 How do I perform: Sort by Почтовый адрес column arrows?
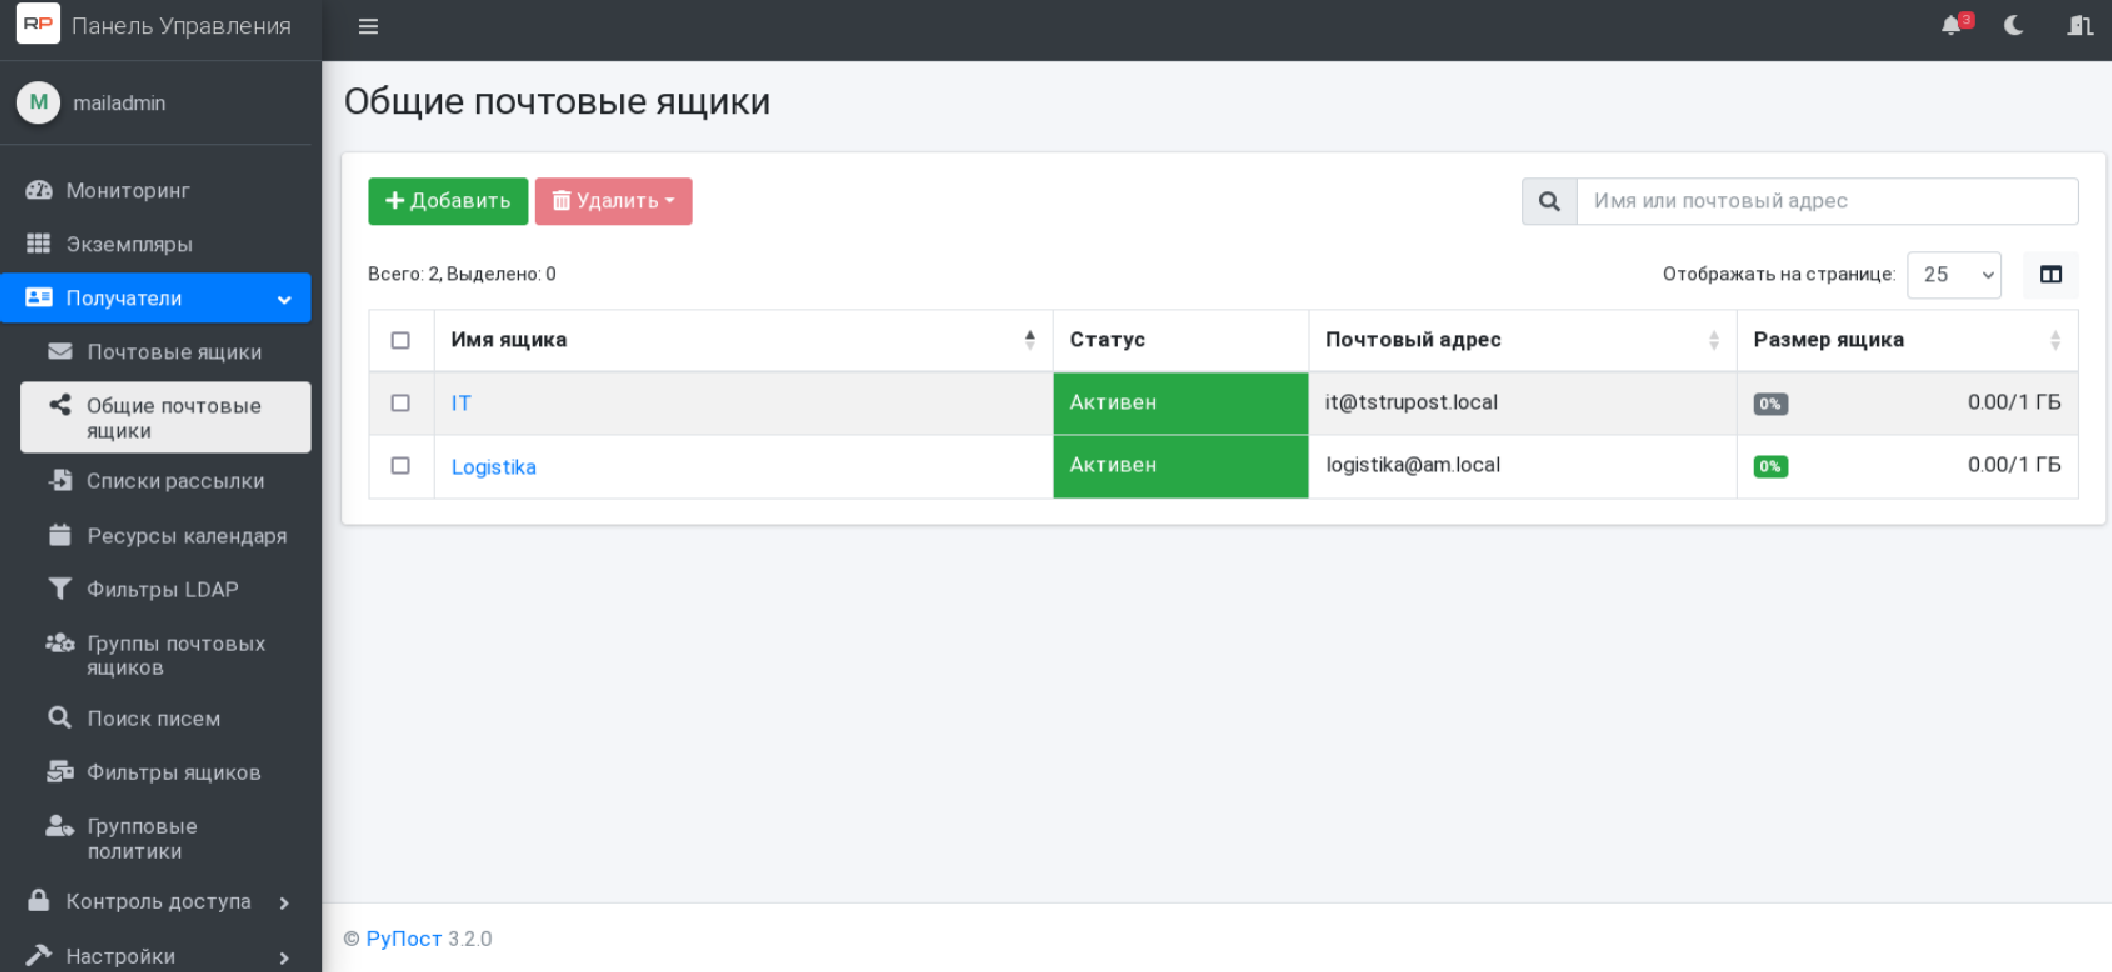pyautogui.click(x=1714, y=340)
